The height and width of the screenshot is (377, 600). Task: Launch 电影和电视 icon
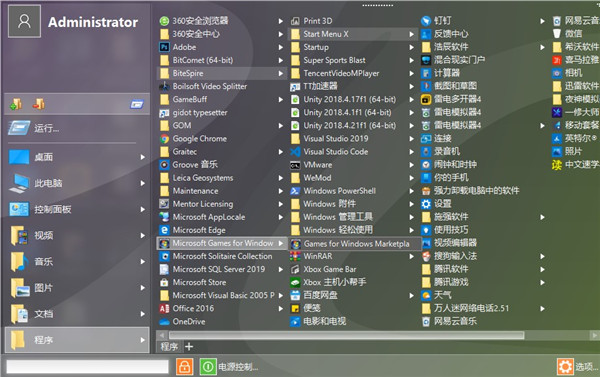(x=295, y=322)
